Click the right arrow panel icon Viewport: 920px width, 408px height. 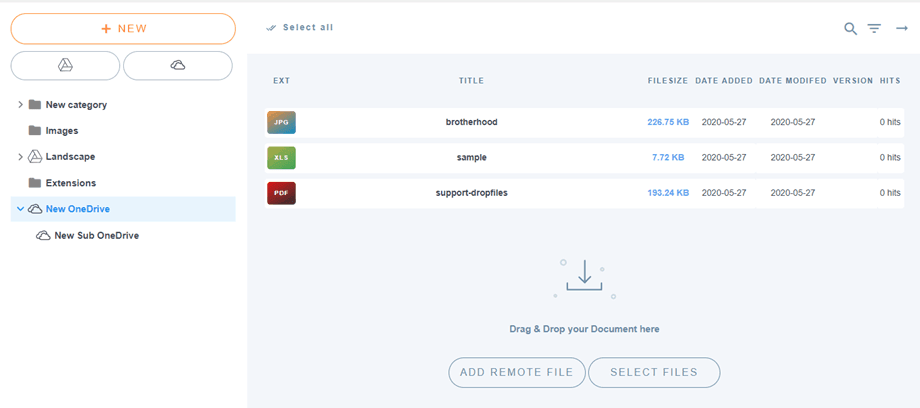[901, 29]
